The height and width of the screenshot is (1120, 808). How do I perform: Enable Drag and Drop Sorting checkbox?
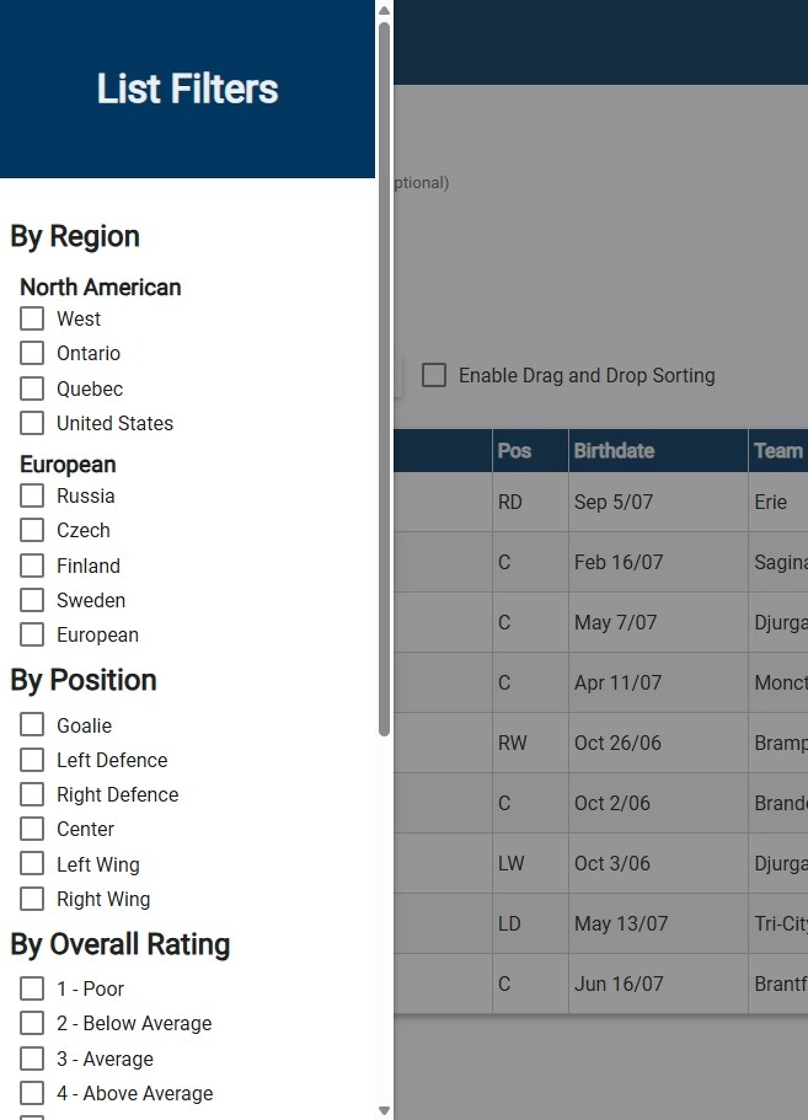(434, 375)
